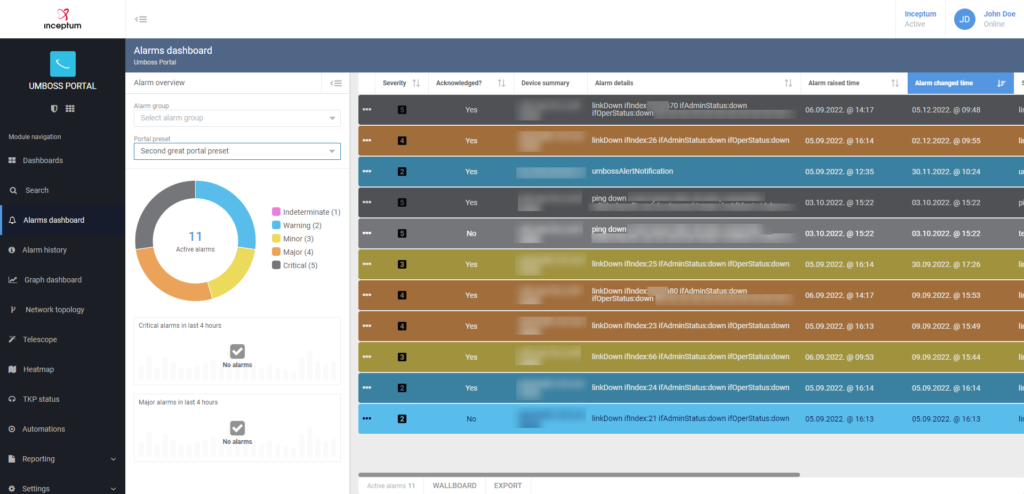The width and height of the screenshot is (1024, 494).
Task: Click the 11 Active alarms donut center
Action: (195, 240)
